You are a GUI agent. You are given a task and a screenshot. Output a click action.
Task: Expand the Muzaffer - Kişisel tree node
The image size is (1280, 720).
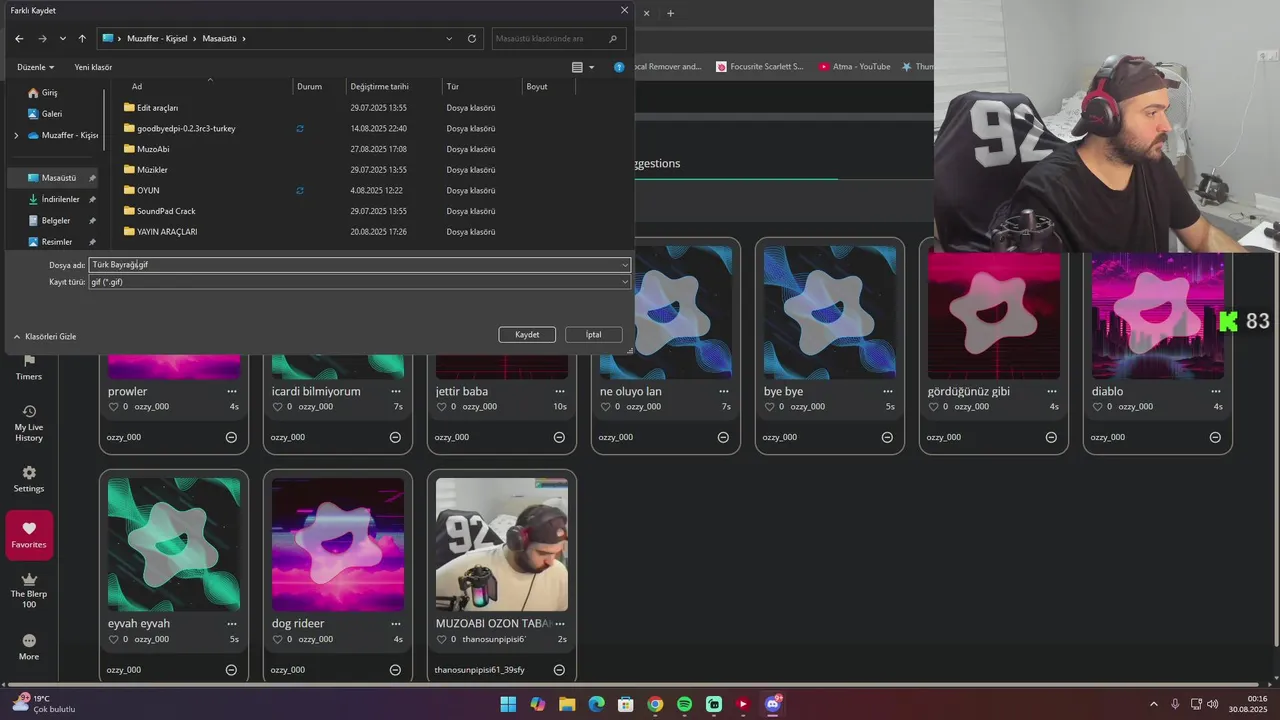point(15,135)
